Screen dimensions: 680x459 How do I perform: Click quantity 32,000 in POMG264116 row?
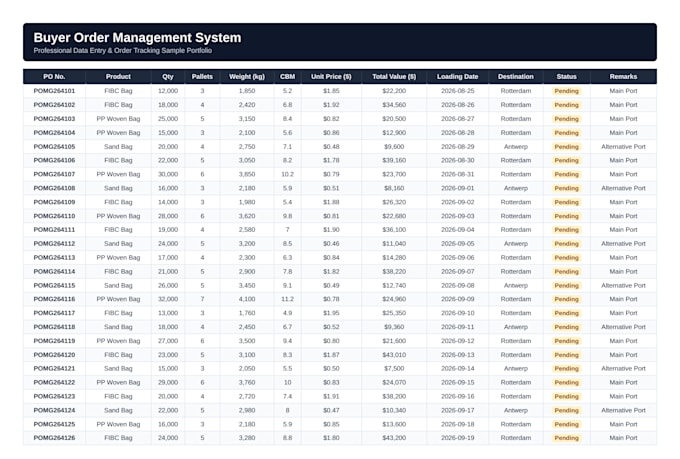point(168,299)
